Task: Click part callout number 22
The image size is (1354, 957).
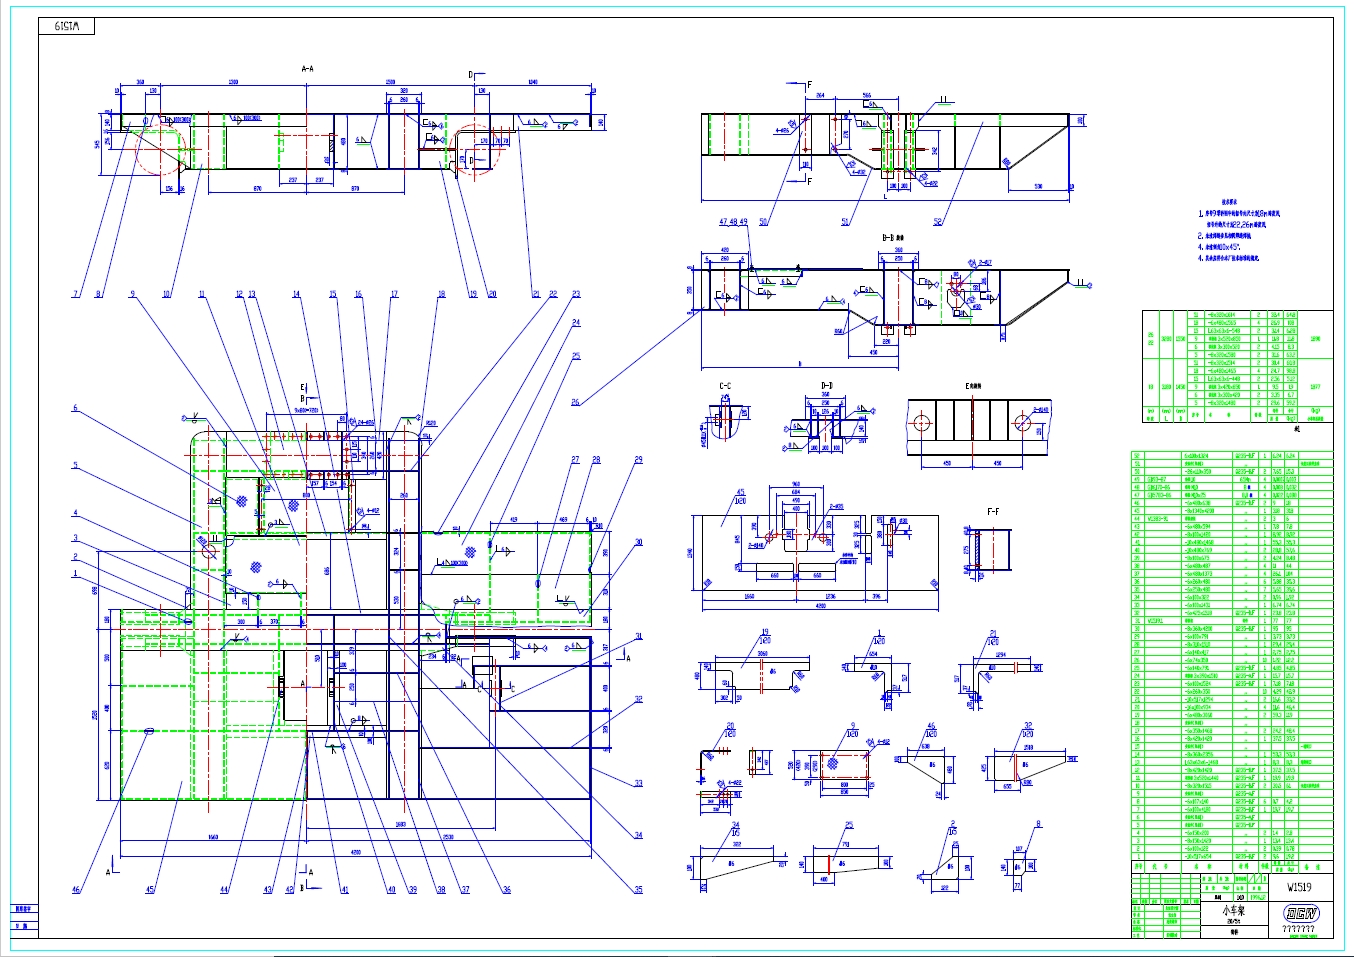Action: pos(553,294)
